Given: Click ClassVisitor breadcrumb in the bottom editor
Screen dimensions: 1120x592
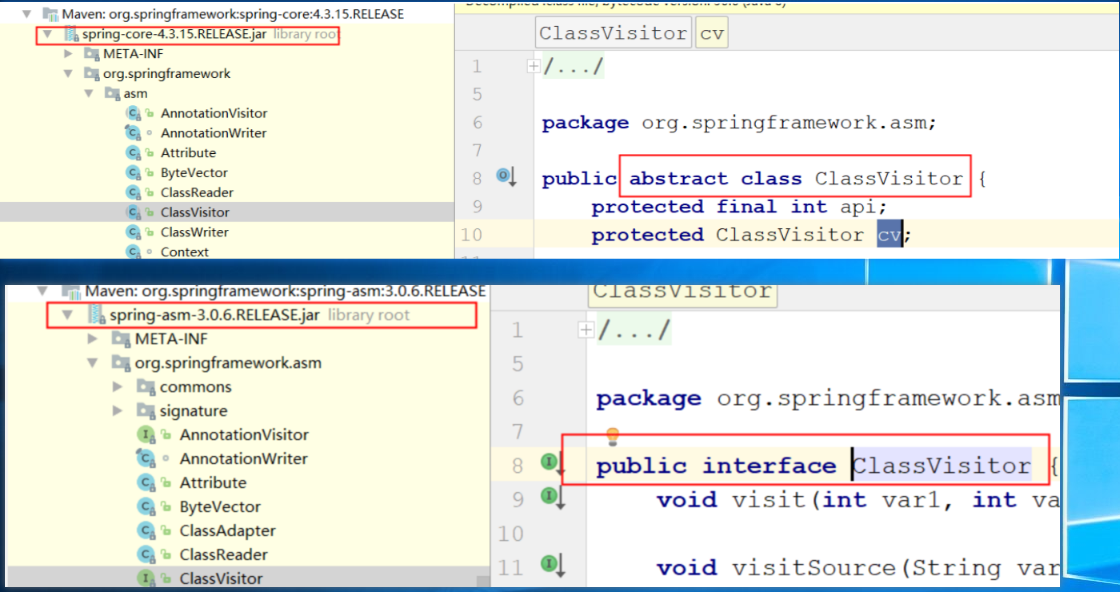Looking at the screenshot, I should tap(681, 294).
